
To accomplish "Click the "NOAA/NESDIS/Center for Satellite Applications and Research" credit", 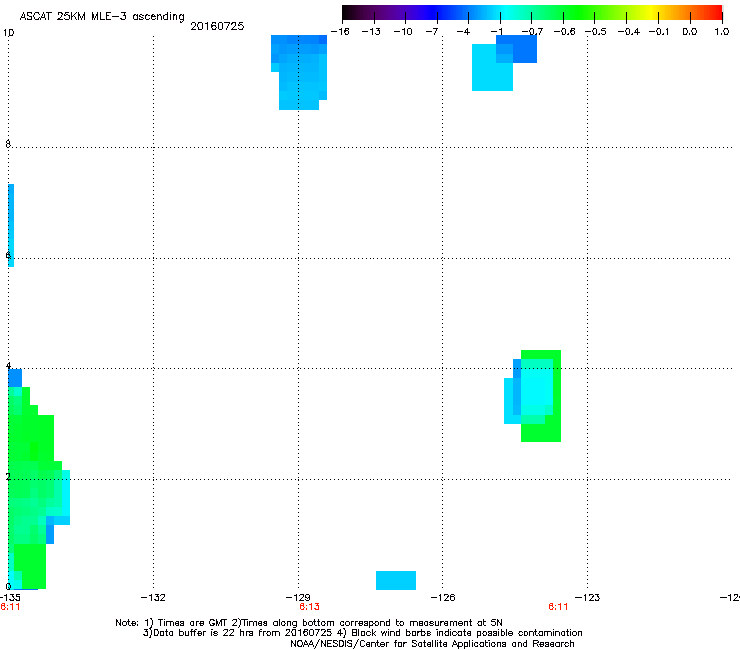I will tap(432, 644).
